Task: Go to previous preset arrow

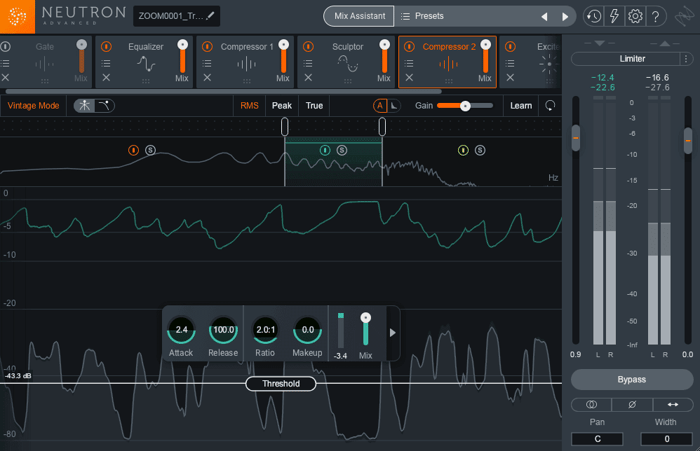Action: (x=544, y=17)
